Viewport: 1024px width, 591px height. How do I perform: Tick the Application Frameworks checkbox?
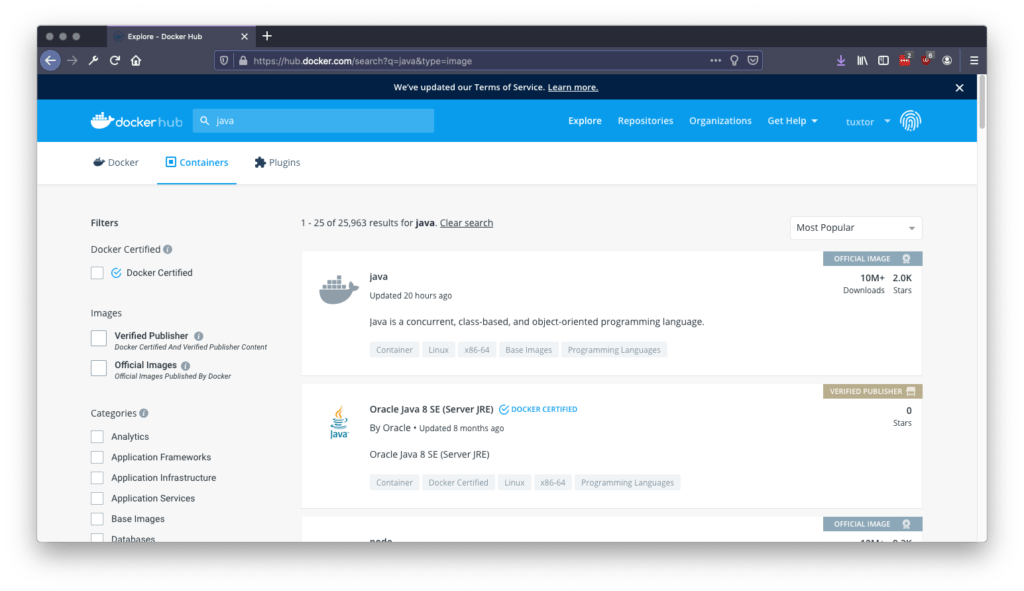[x=97, y=457]
